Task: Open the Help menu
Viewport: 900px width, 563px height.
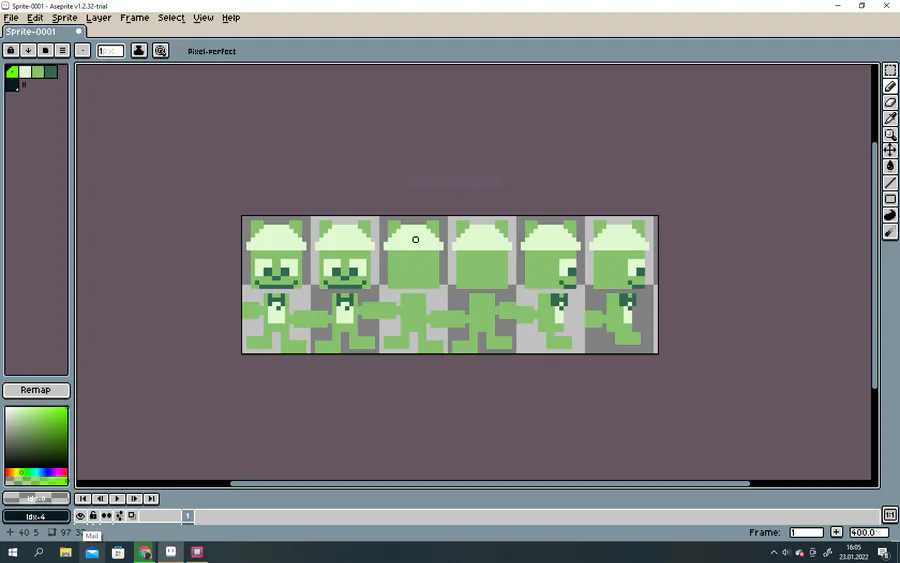Action: click(231, 18)
